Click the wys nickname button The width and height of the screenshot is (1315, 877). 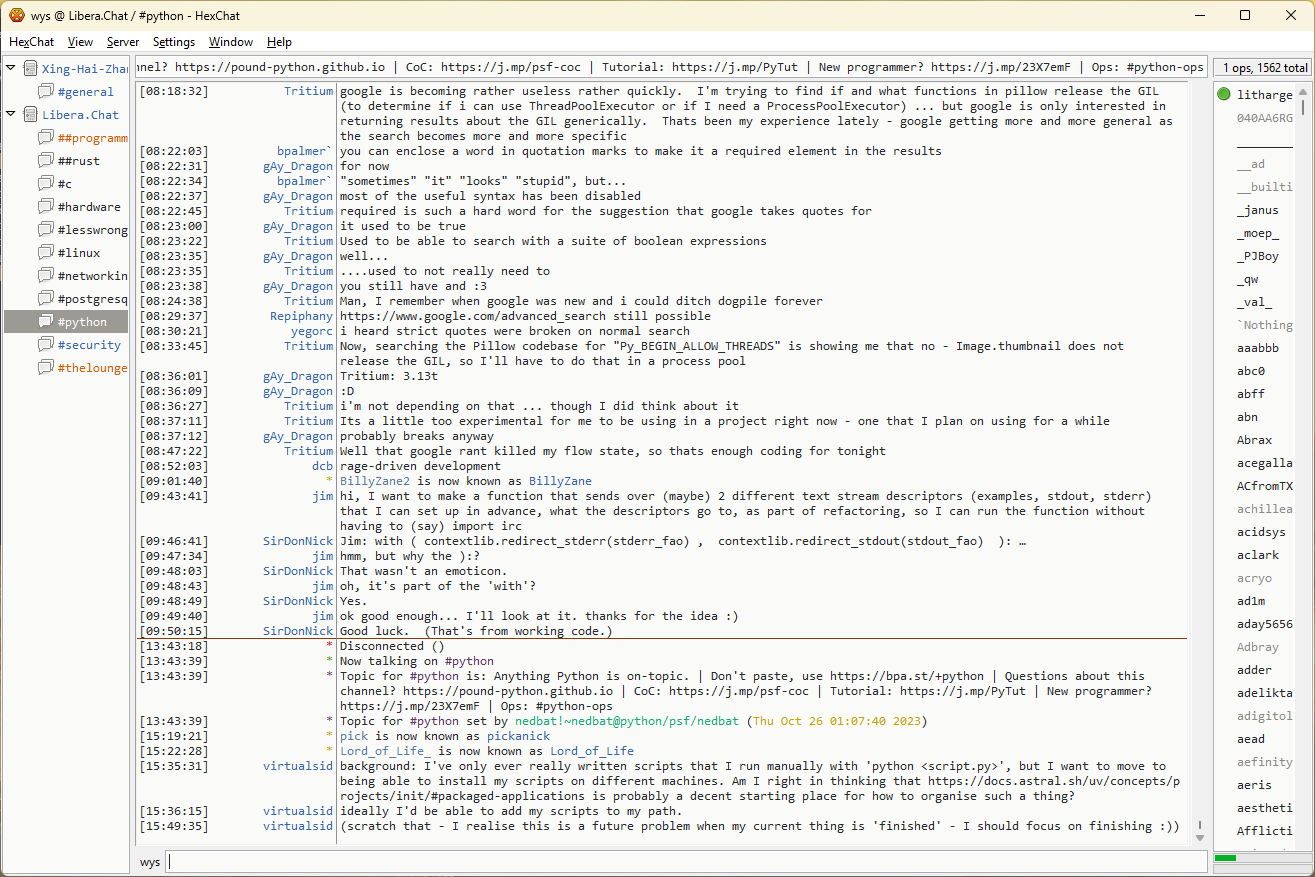[150, 862]
